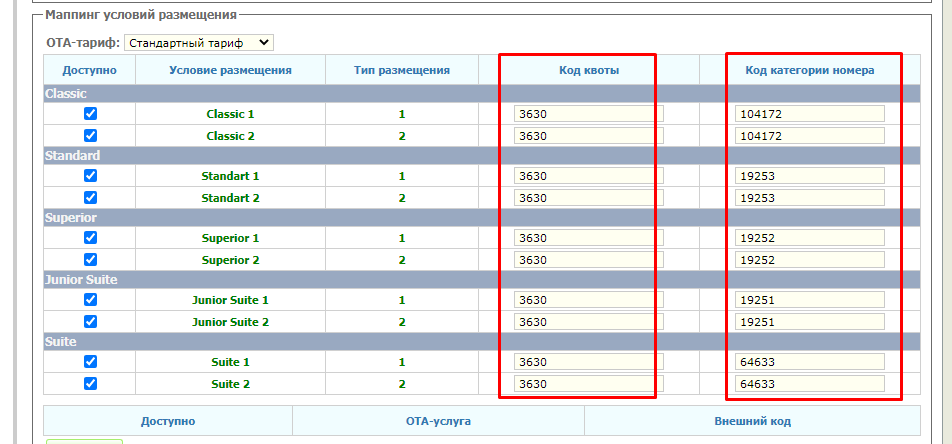Toggle the Suite 2 availability checkbox
This screenshot has width=952, height=444.
(x=90, y=383)
